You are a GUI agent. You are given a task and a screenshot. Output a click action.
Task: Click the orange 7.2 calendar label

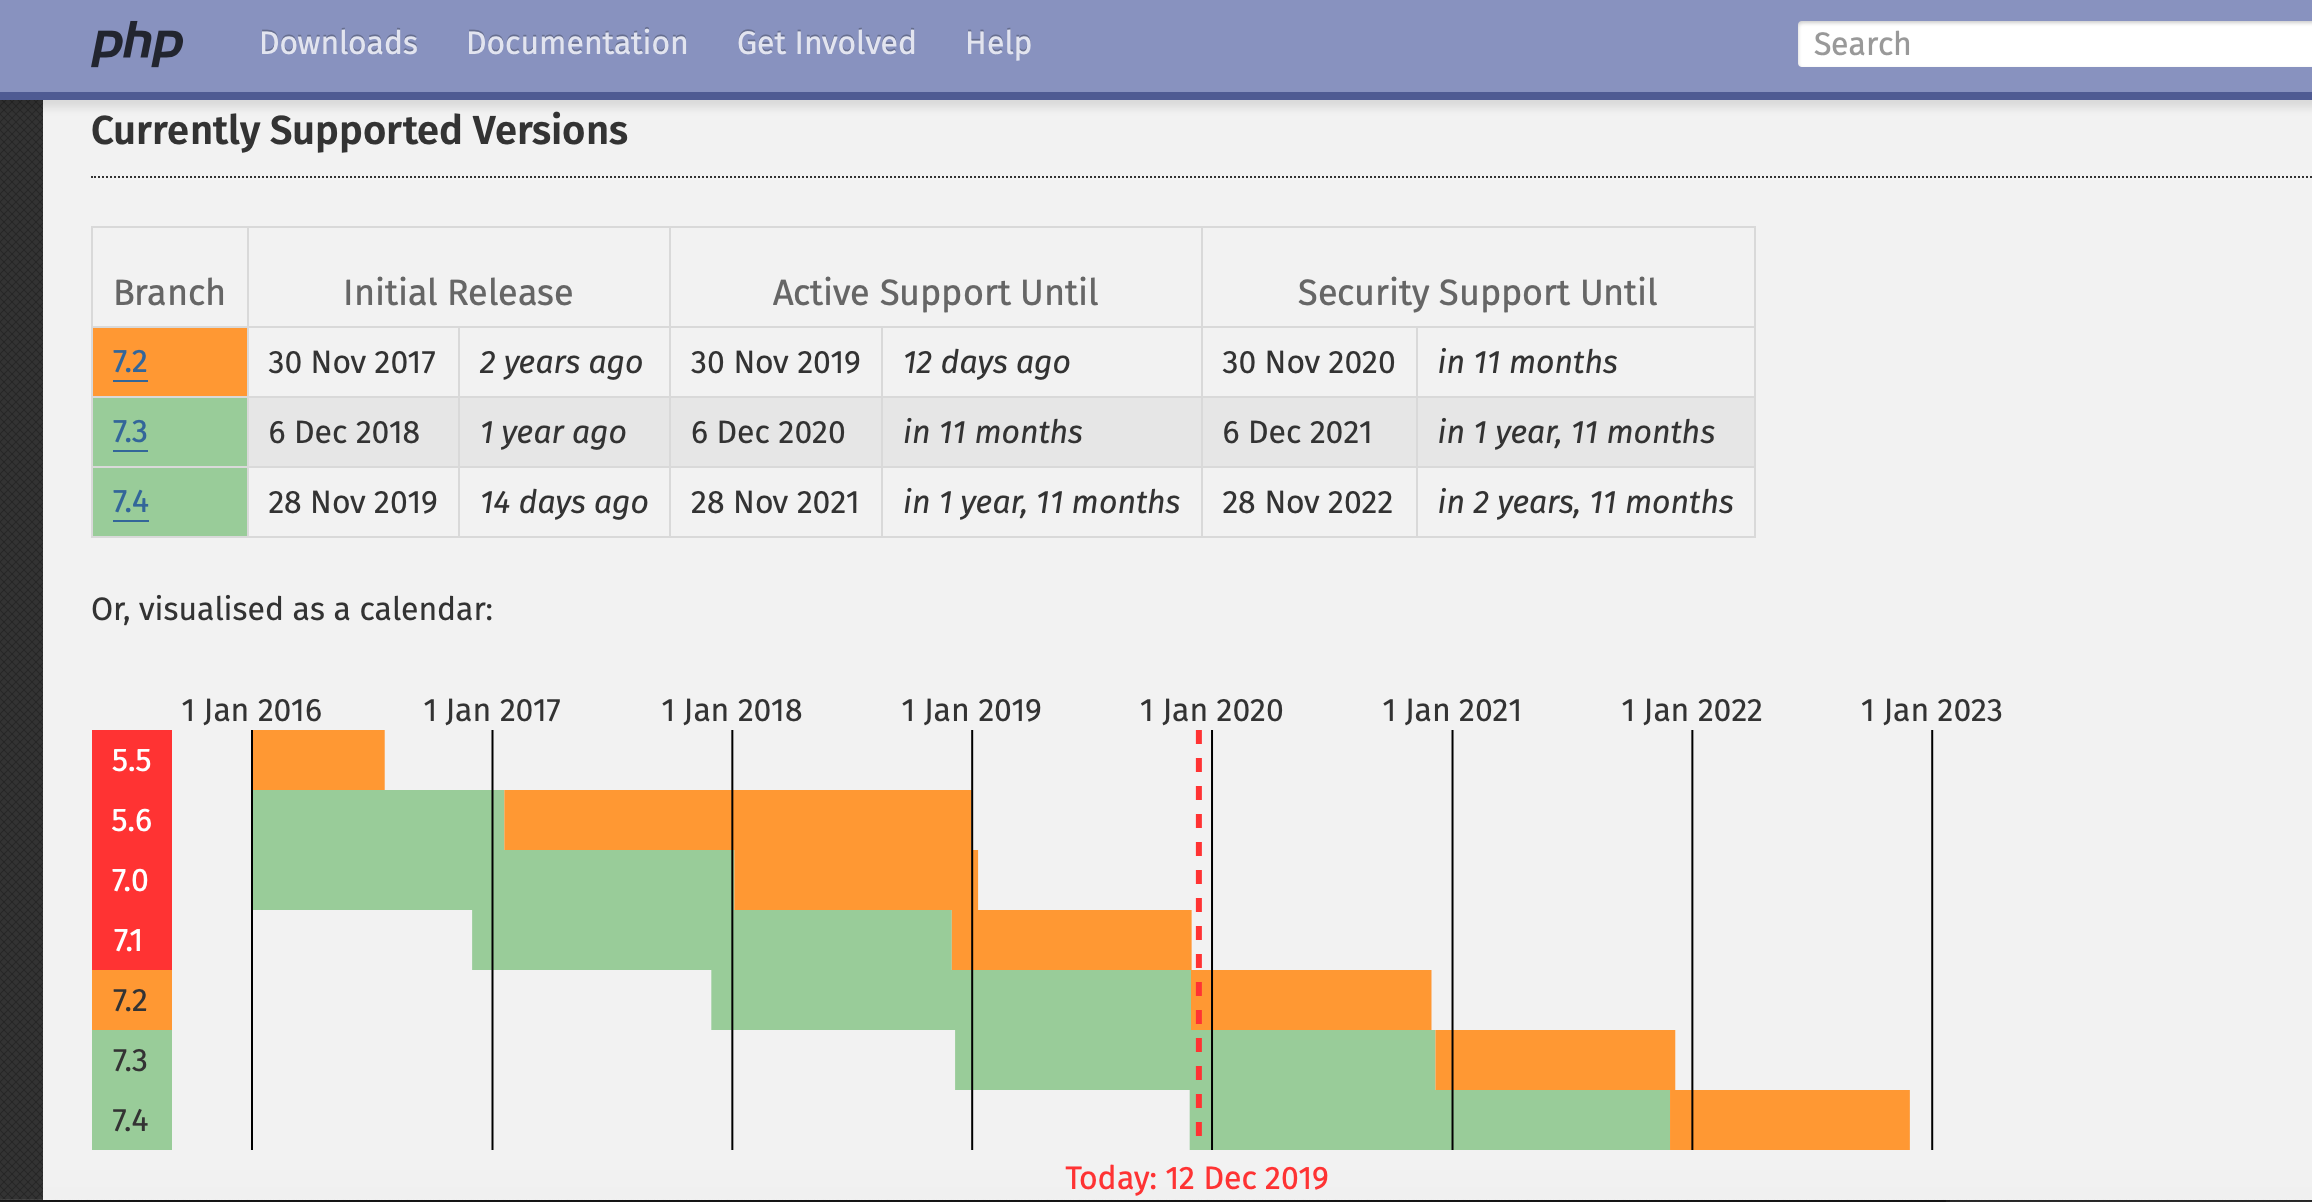coord(131,1000)
